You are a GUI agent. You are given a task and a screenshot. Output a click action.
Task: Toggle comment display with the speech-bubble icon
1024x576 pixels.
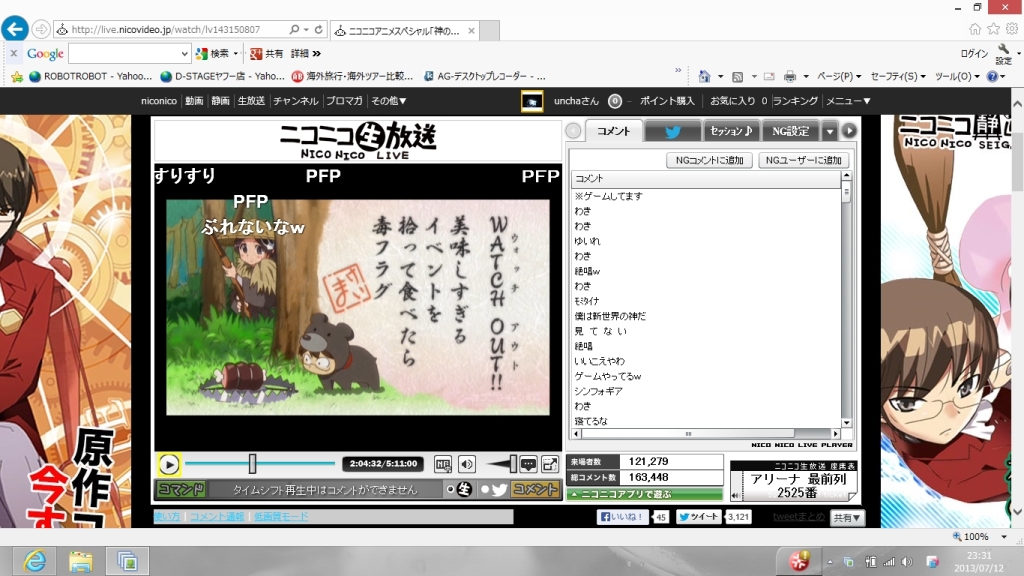point(528,464)
